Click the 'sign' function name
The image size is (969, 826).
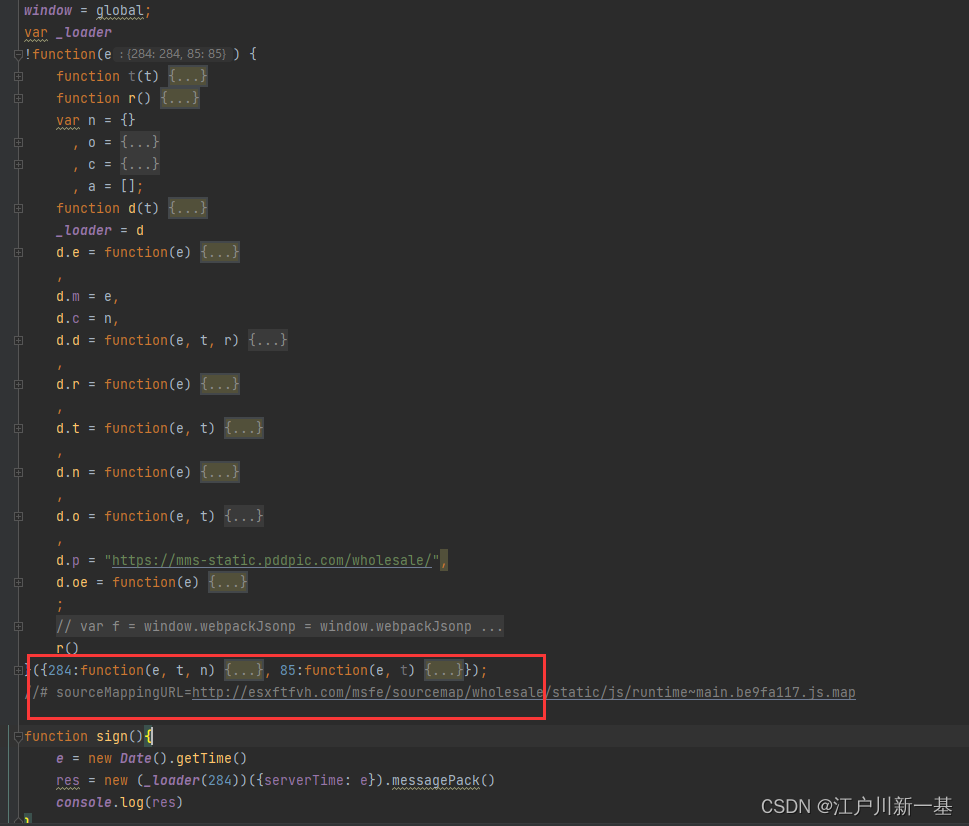[x=112, y=736]
